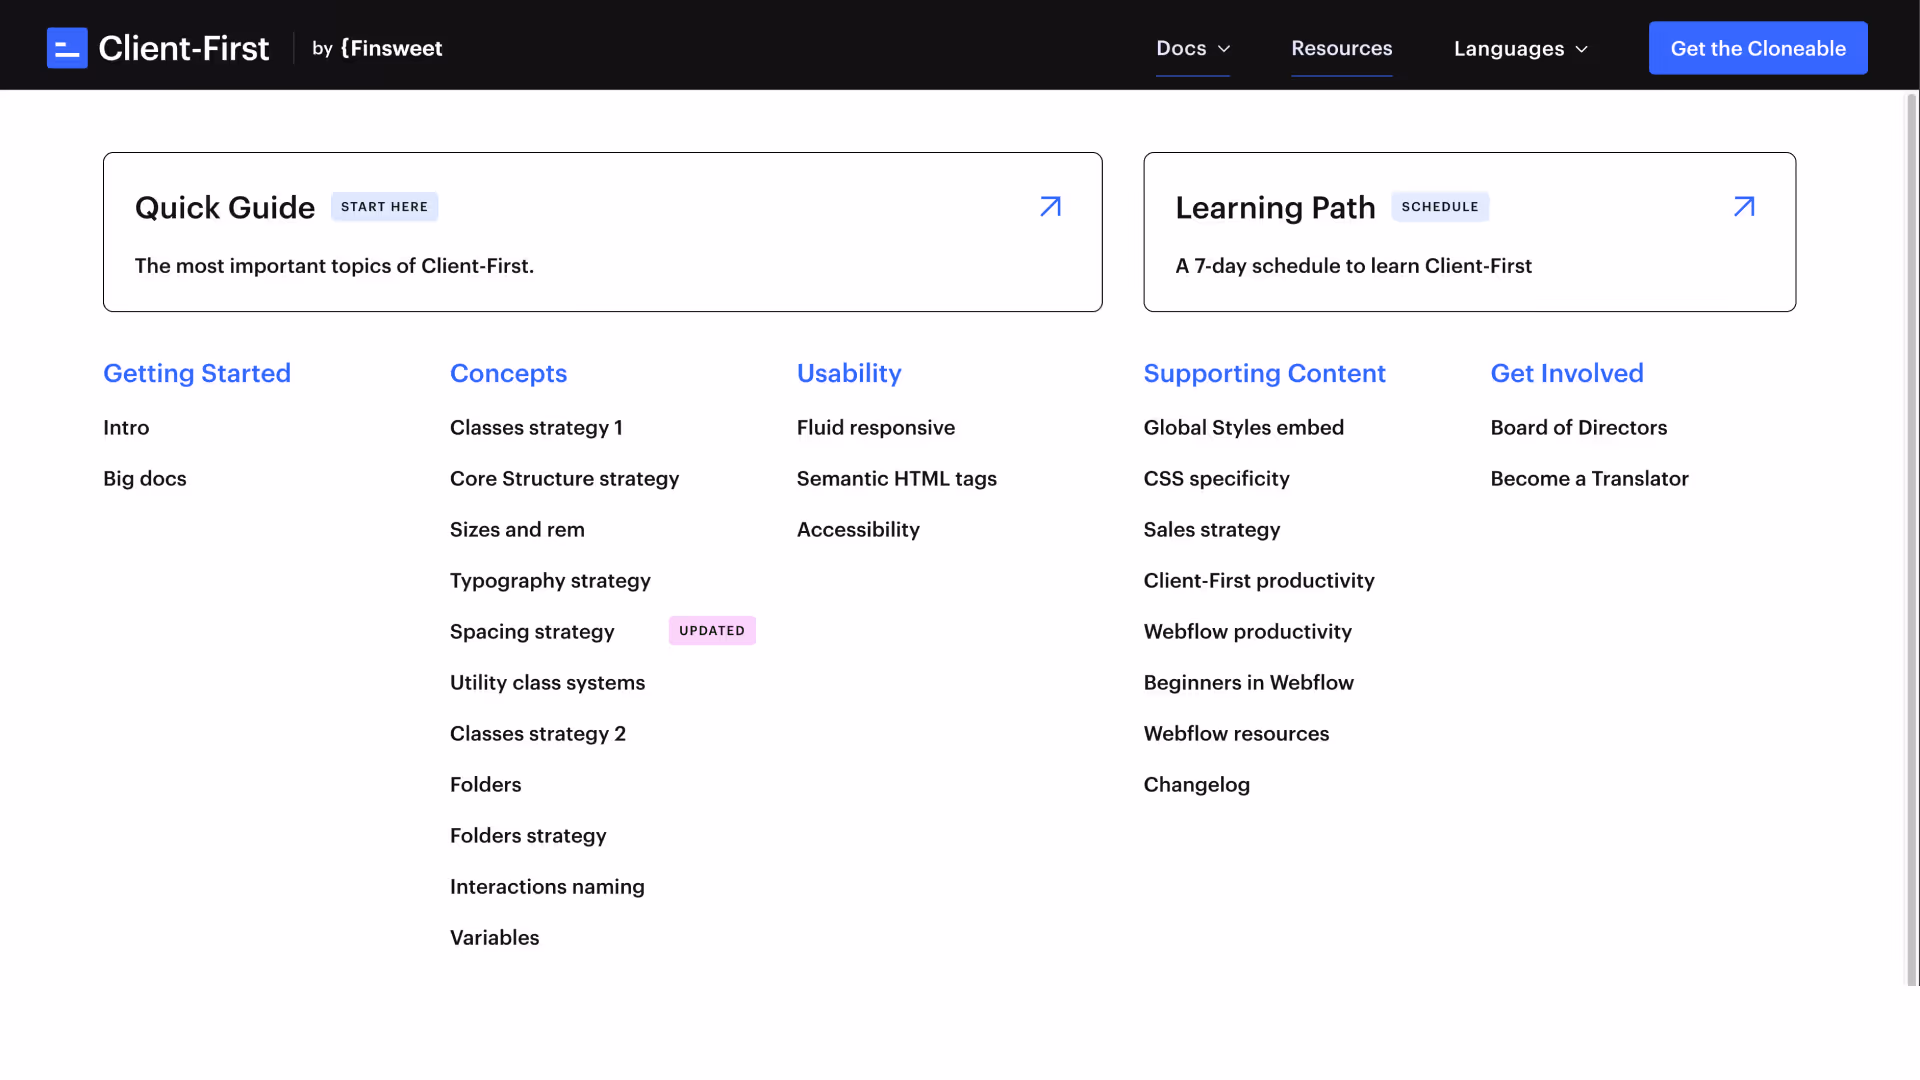The width and height of the screenshot is (1920, 1080).
Task: Click the Supporting Content heading
Action: pyautogui.click(x=1264, y=374)
